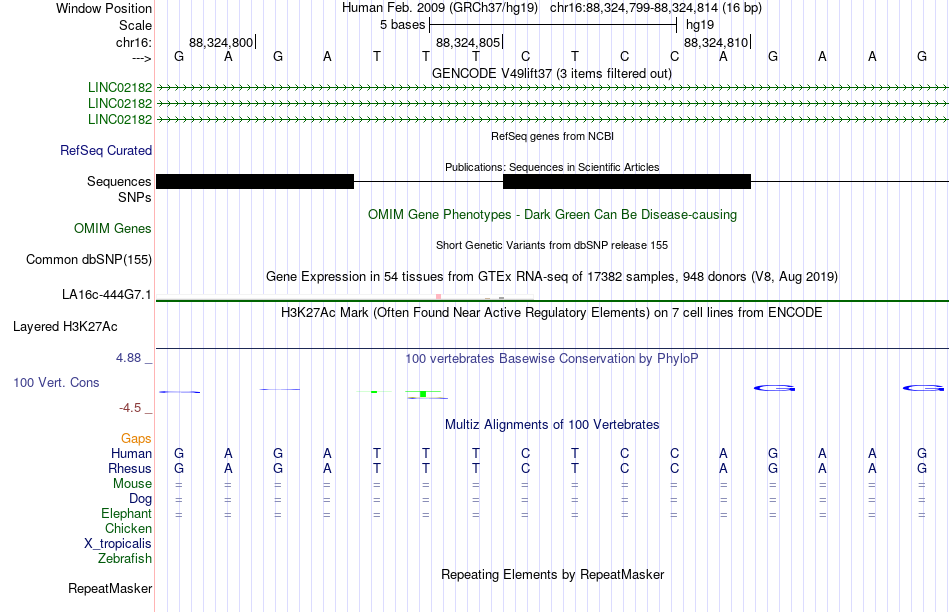Screen dimensions: 950x612
Task: Click the 88,324,800 coordinate marker
Action: click(x=221, y=42)
